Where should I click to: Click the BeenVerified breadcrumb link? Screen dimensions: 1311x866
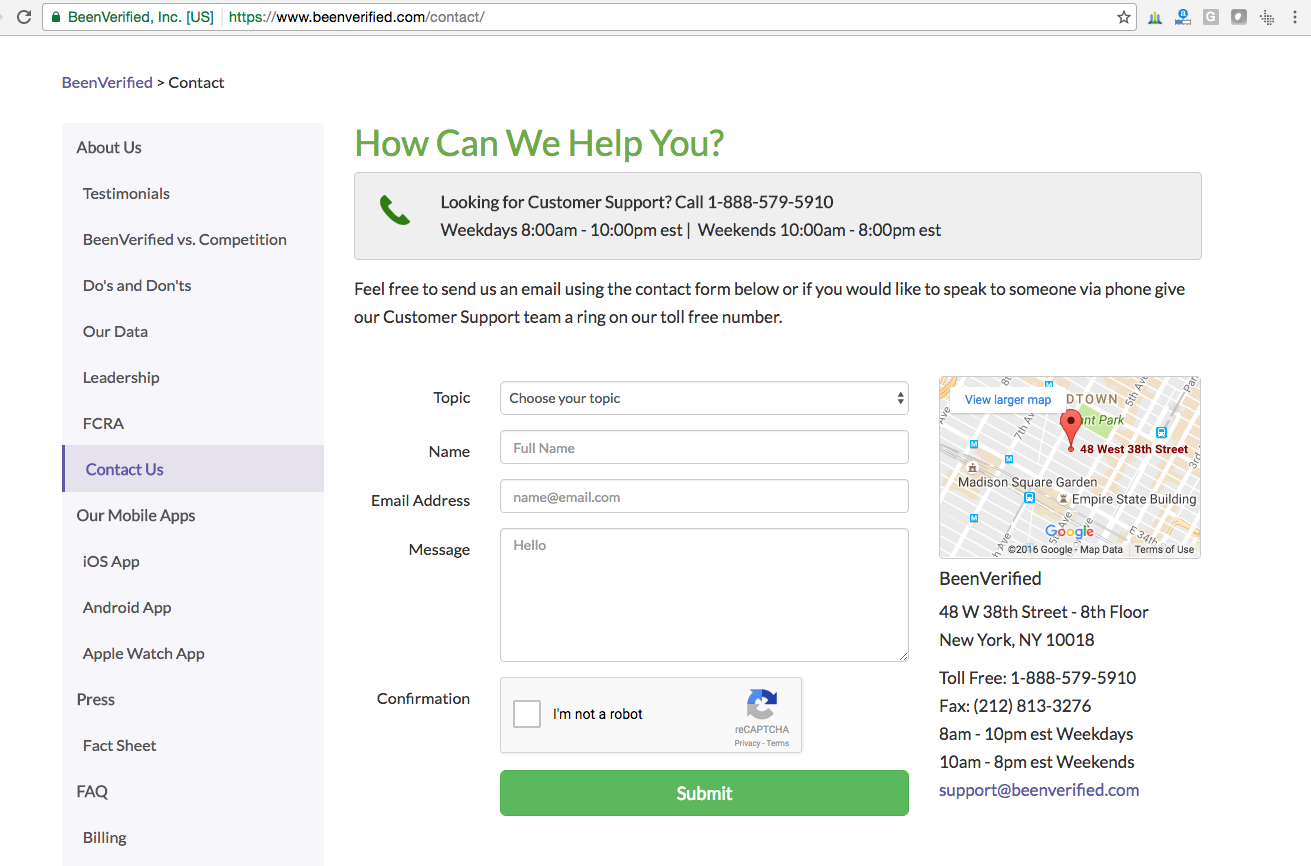(x=107, y=82)
